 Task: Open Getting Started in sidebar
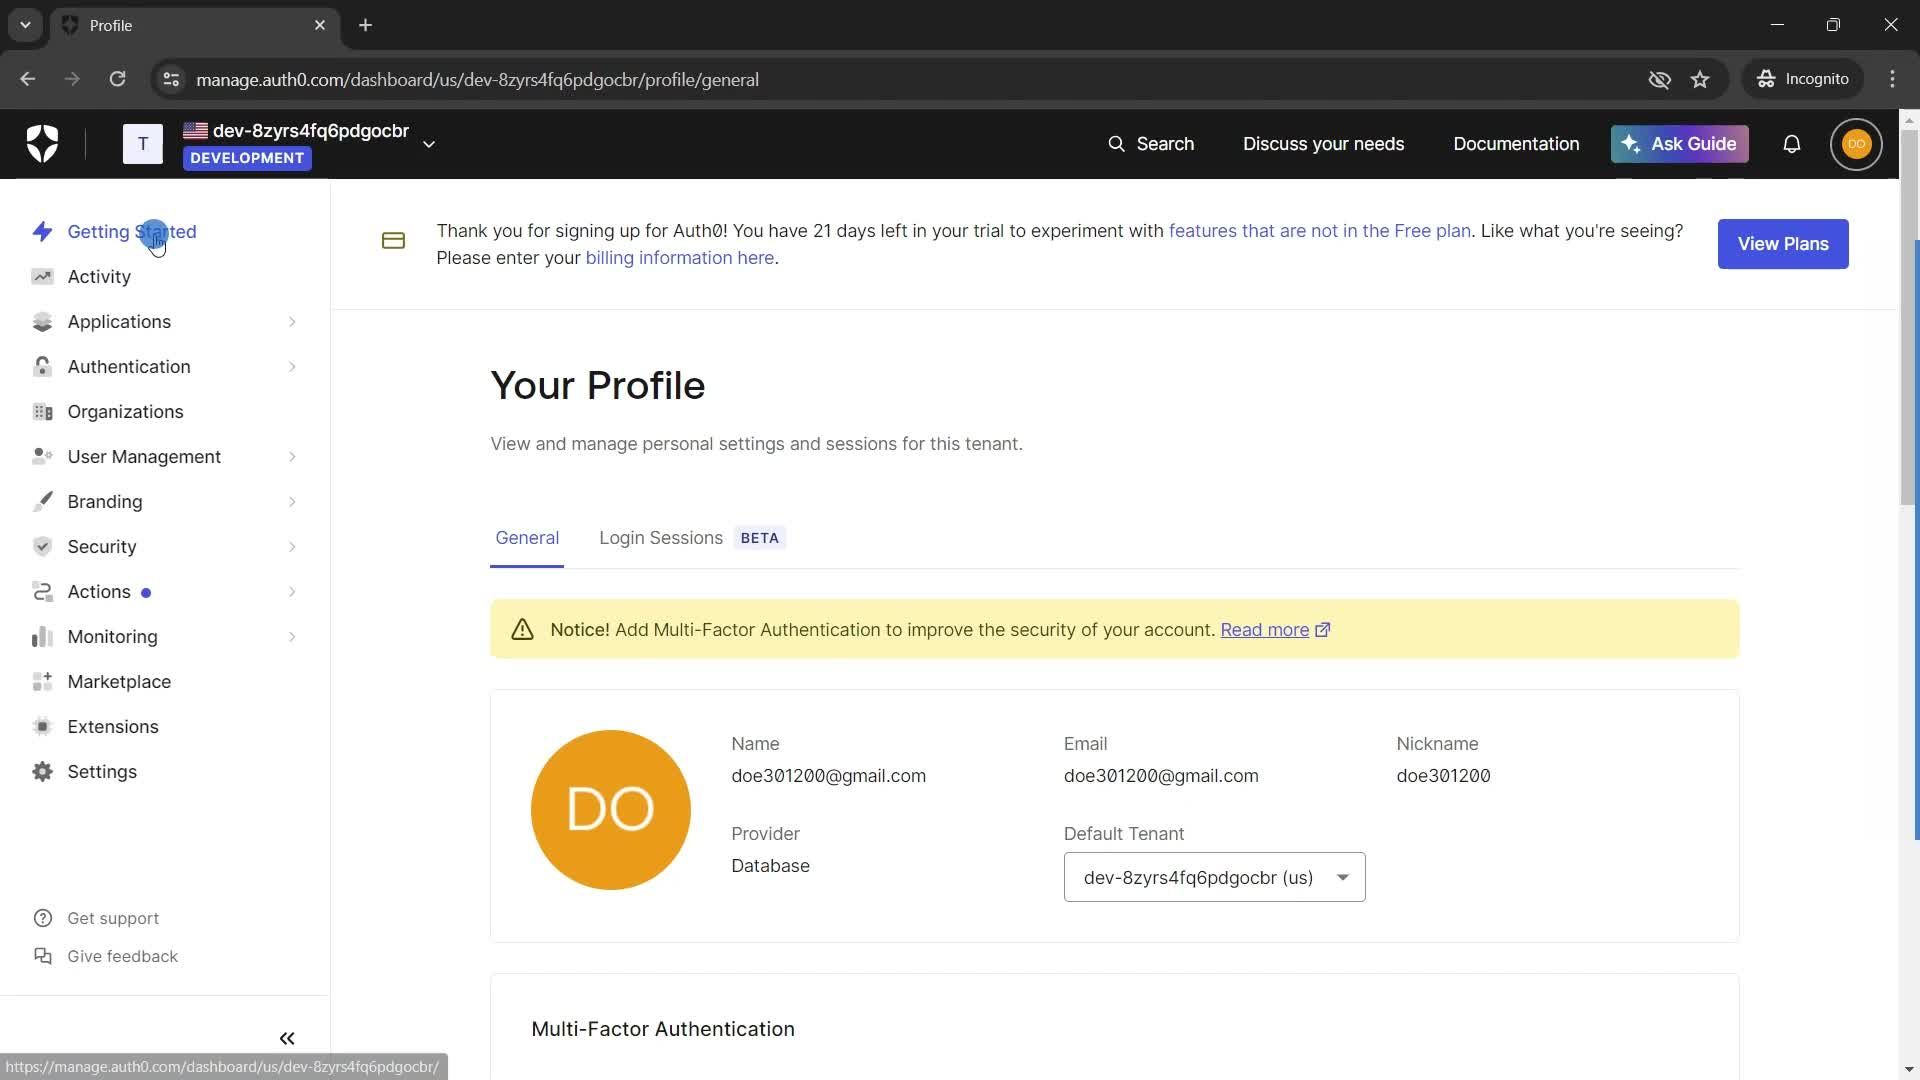[x=132, y=232]
